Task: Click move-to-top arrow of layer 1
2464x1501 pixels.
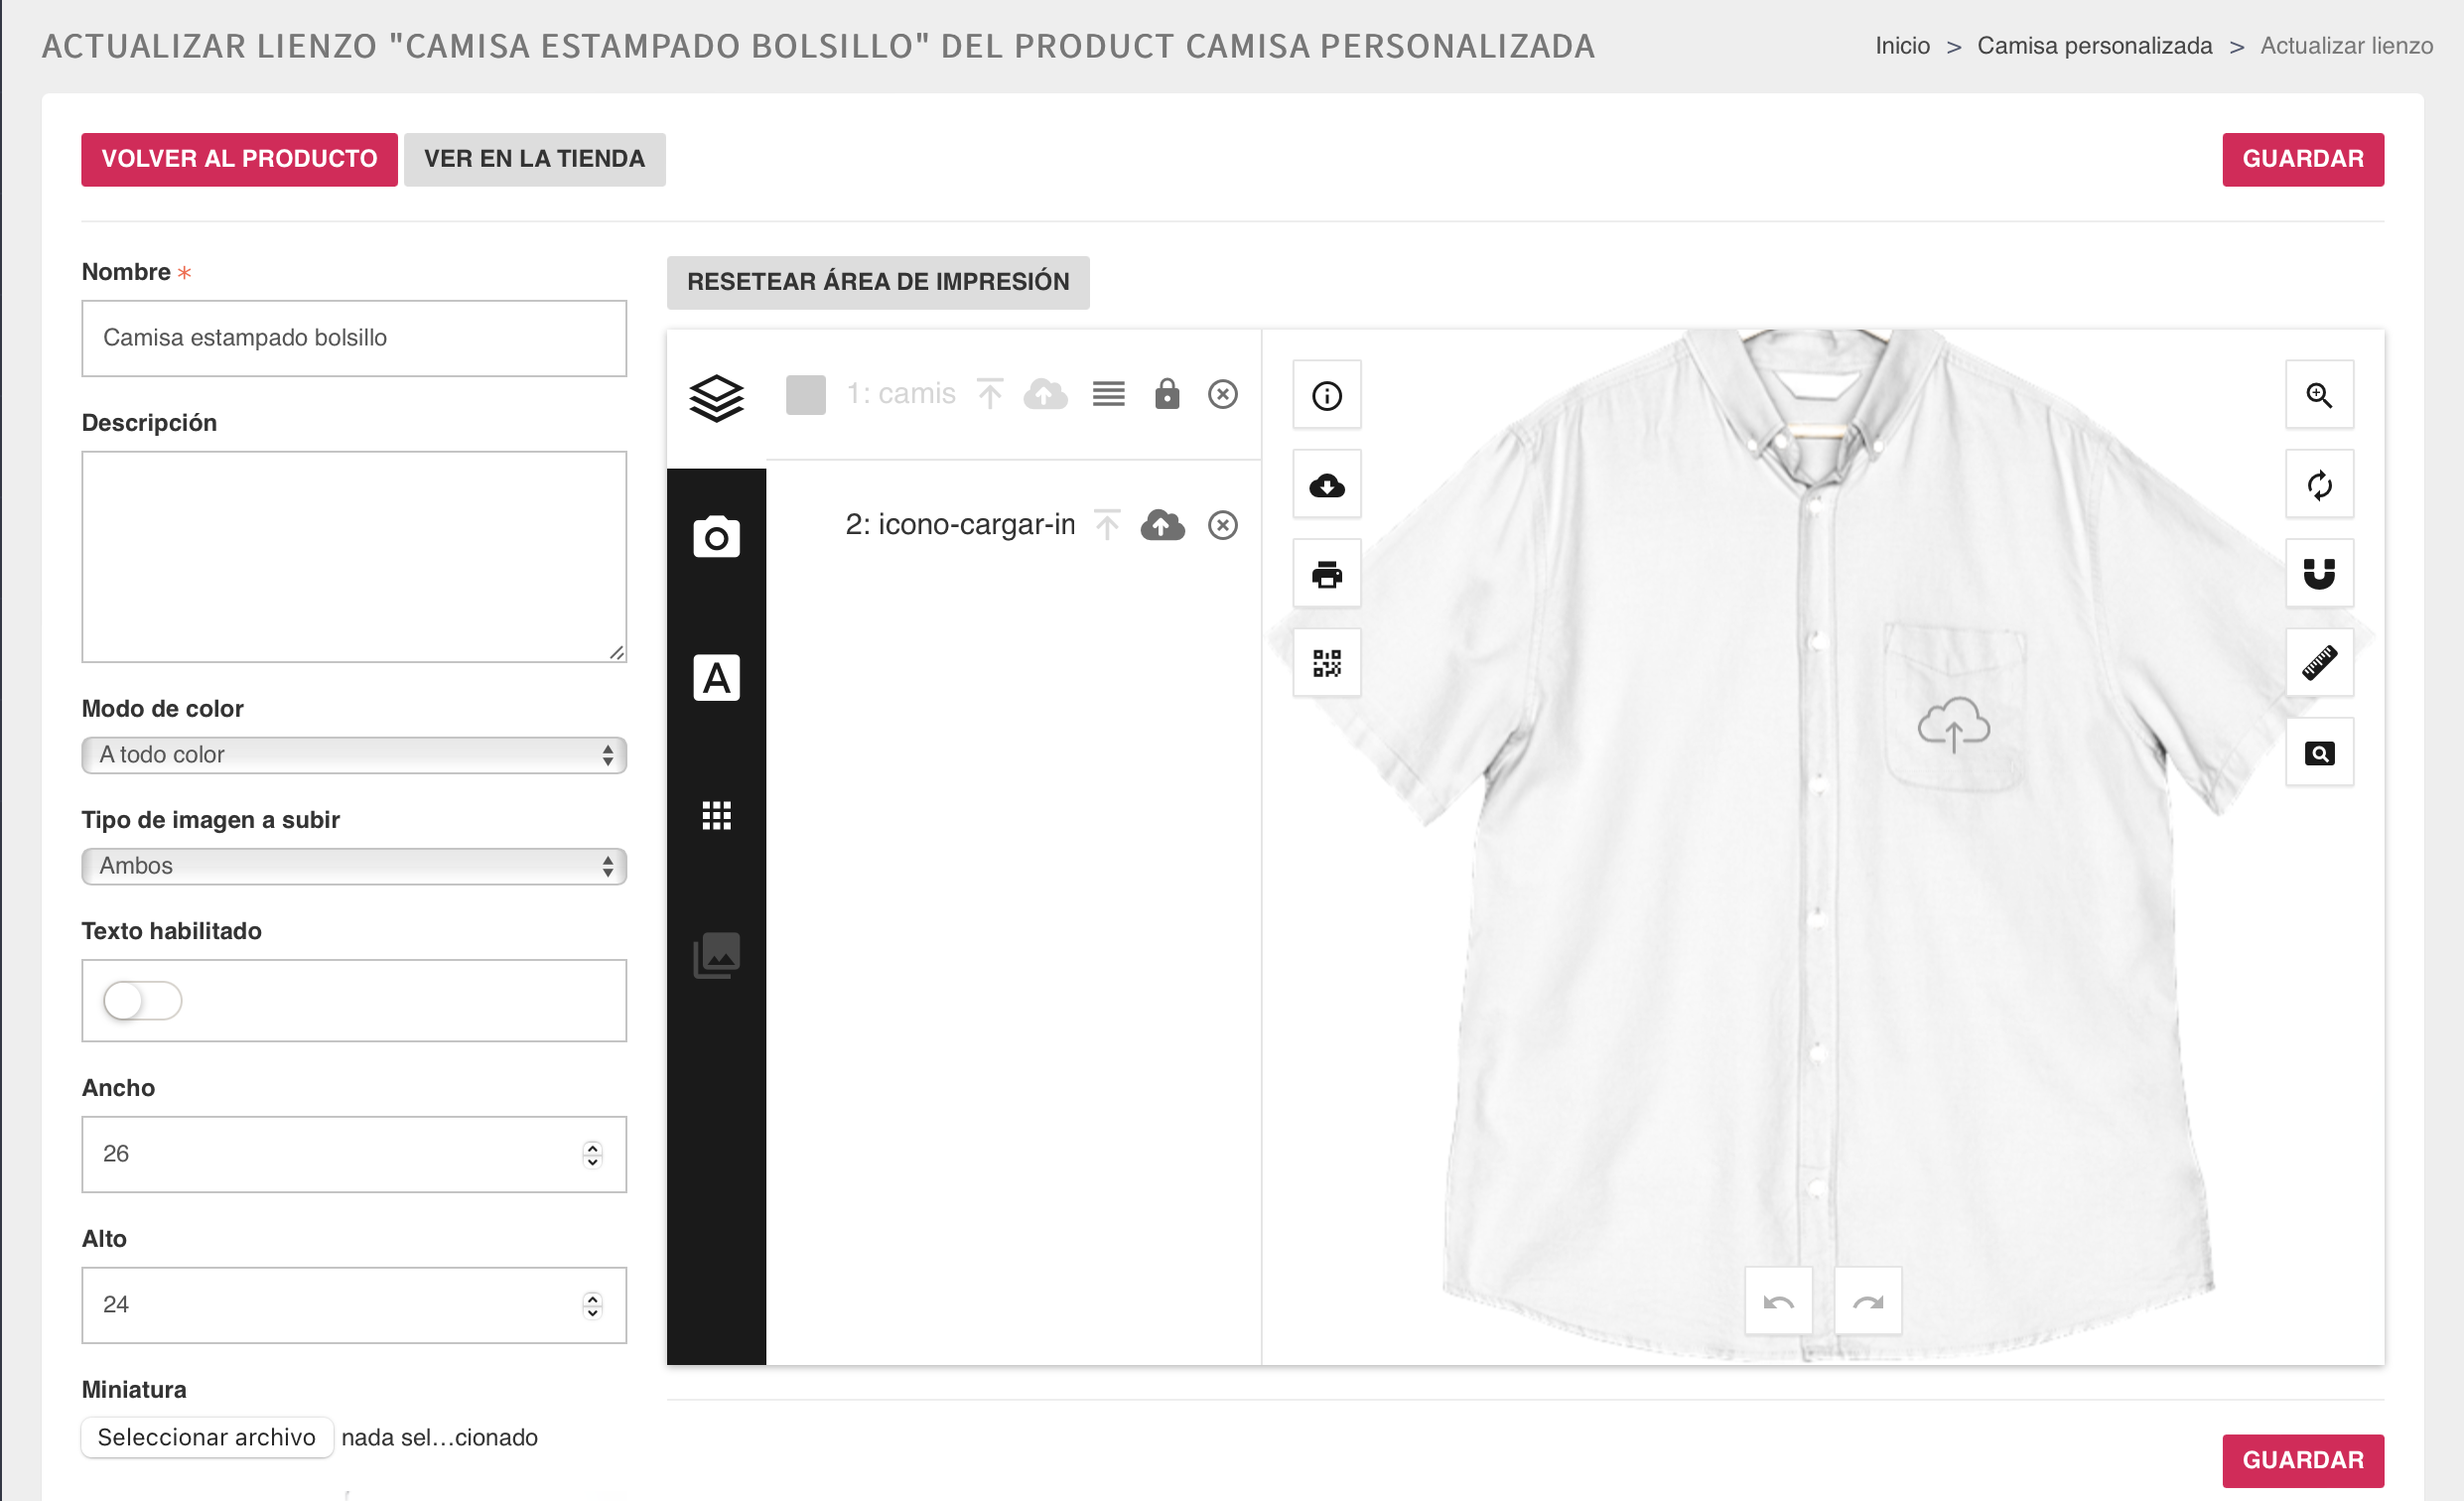Action: tap(989, 394)
